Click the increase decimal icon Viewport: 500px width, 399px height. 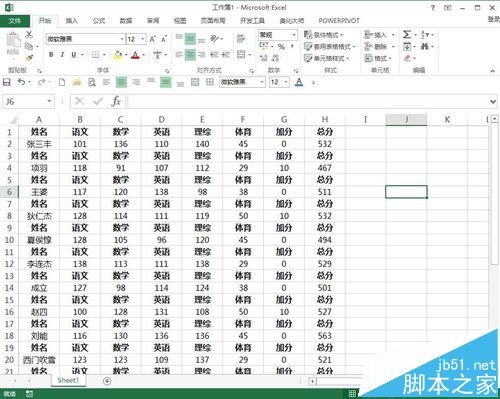pyautogui.click(x=264, y=58)
